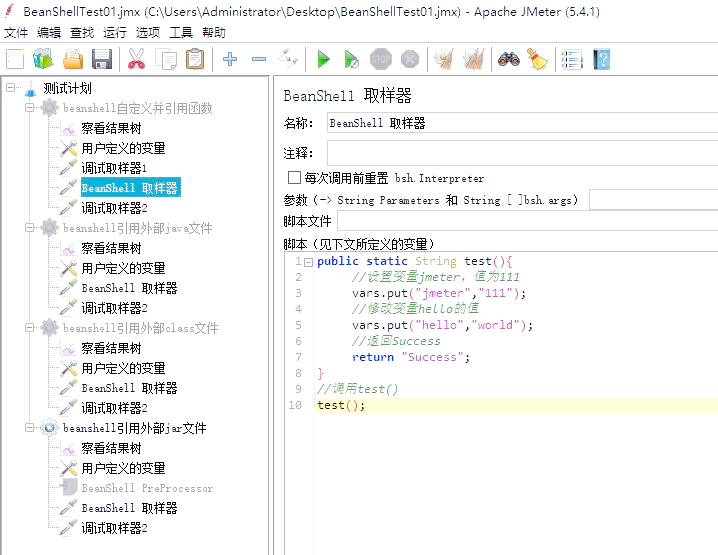Open the Templates toolbar icon
Image resolution: width=718 pixels, height=555 pixels.
pyautogui.click(x=44, y=60)
